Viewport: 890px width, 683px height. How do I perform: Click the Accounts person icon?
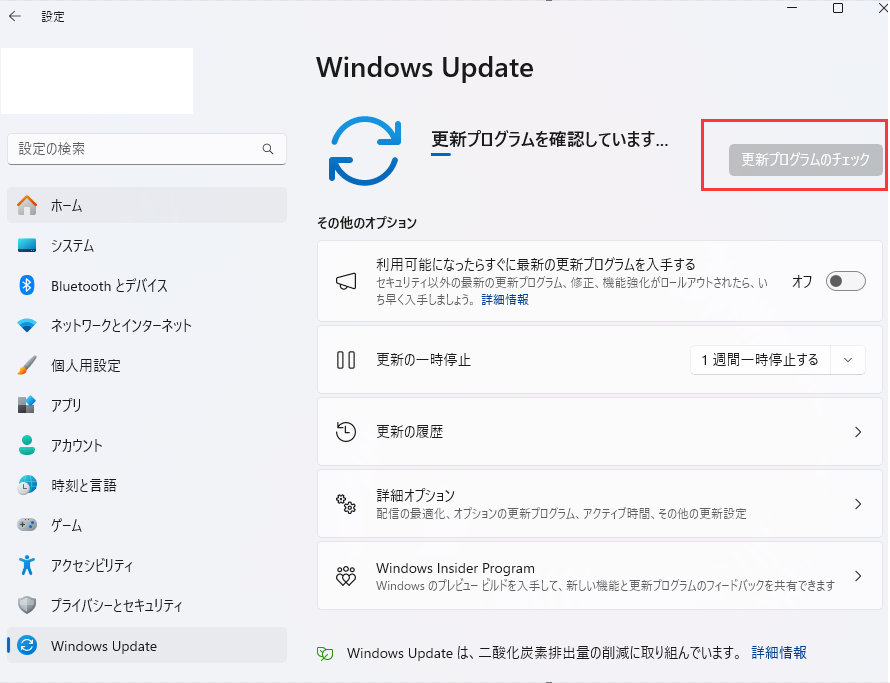point(27,445)
